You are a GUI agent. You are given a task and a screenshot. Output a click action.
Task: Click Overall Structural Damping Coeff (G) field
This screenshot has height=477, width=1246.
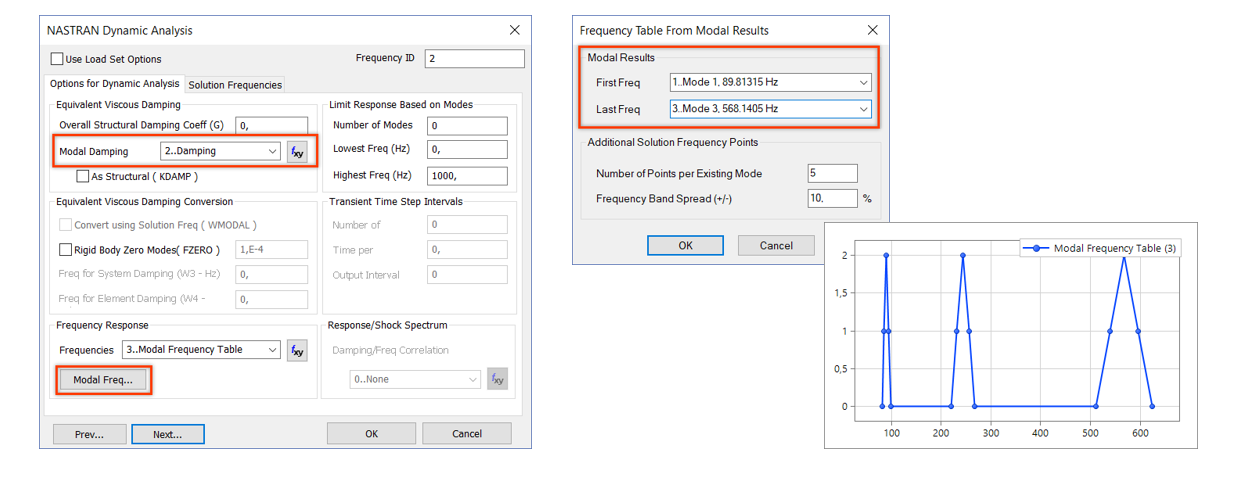[x=271, y=126]
